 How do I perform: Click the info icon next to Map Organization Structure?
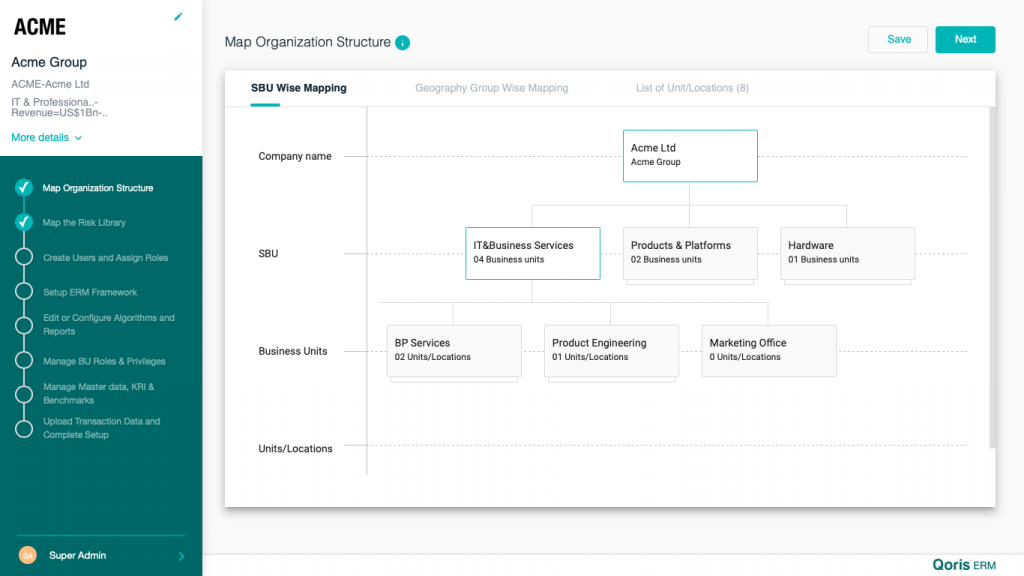click(402, 42)
